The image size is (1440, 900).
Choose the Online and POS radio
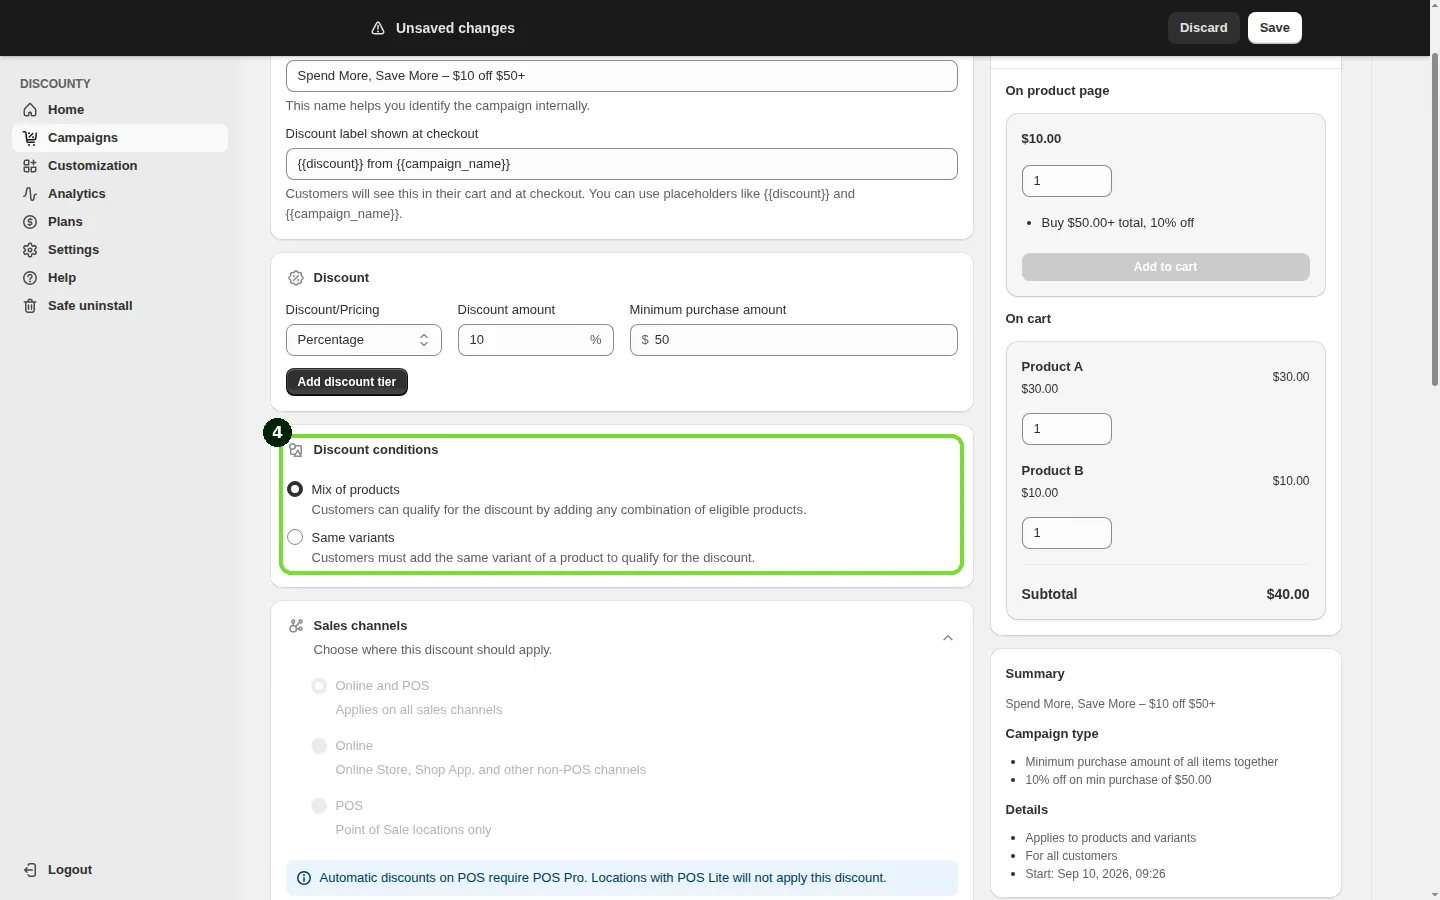319,686
